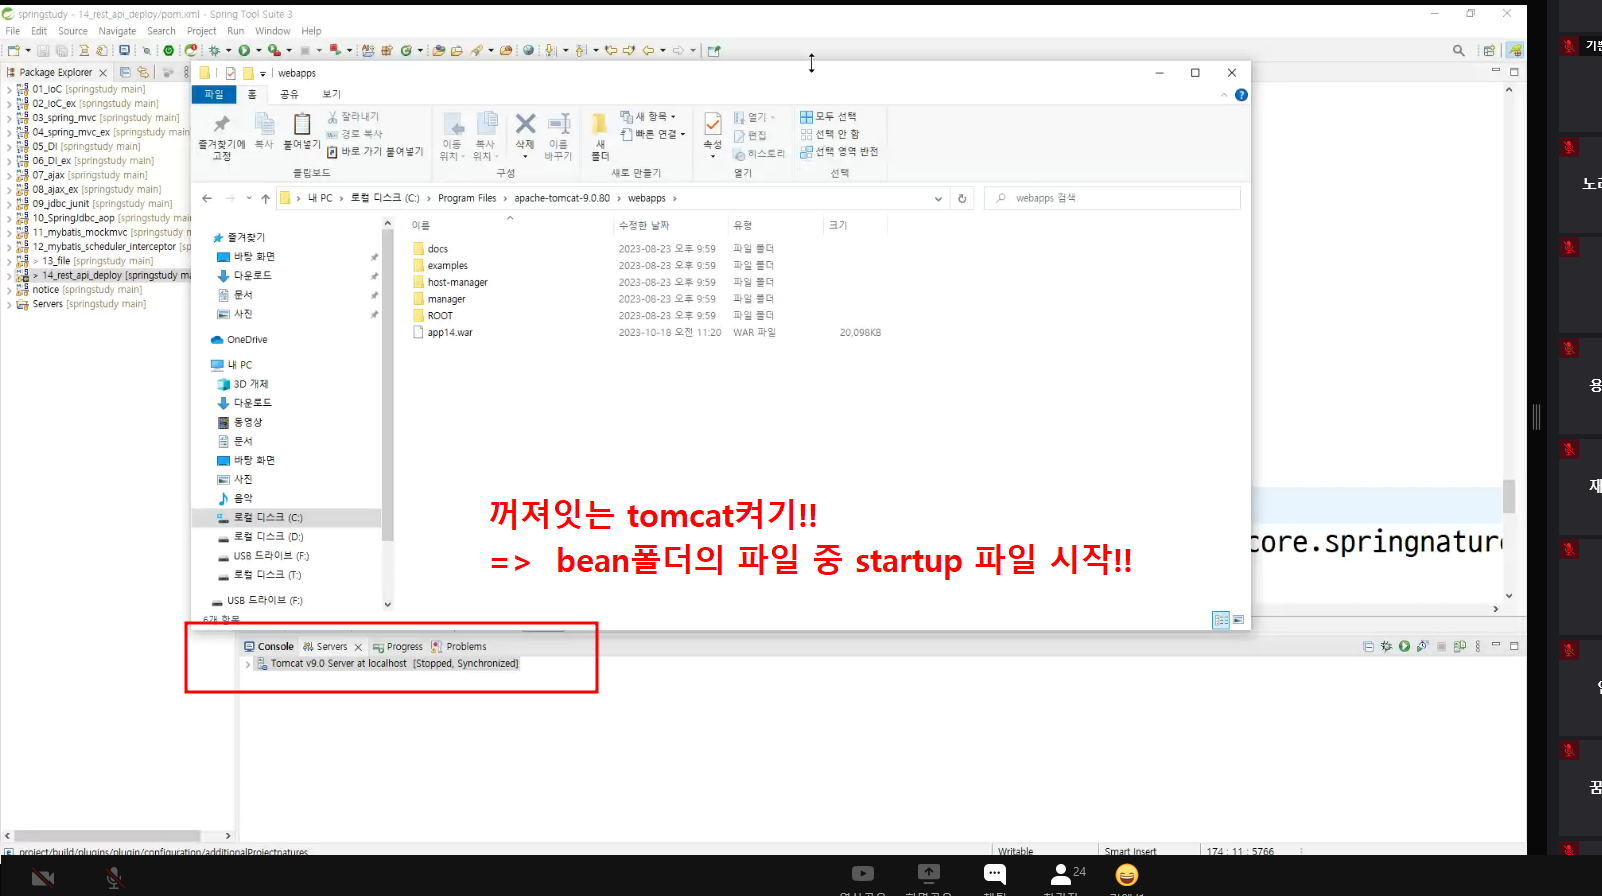Start server in debug mode bug icon in Servers view

[x=1386, y=646]
